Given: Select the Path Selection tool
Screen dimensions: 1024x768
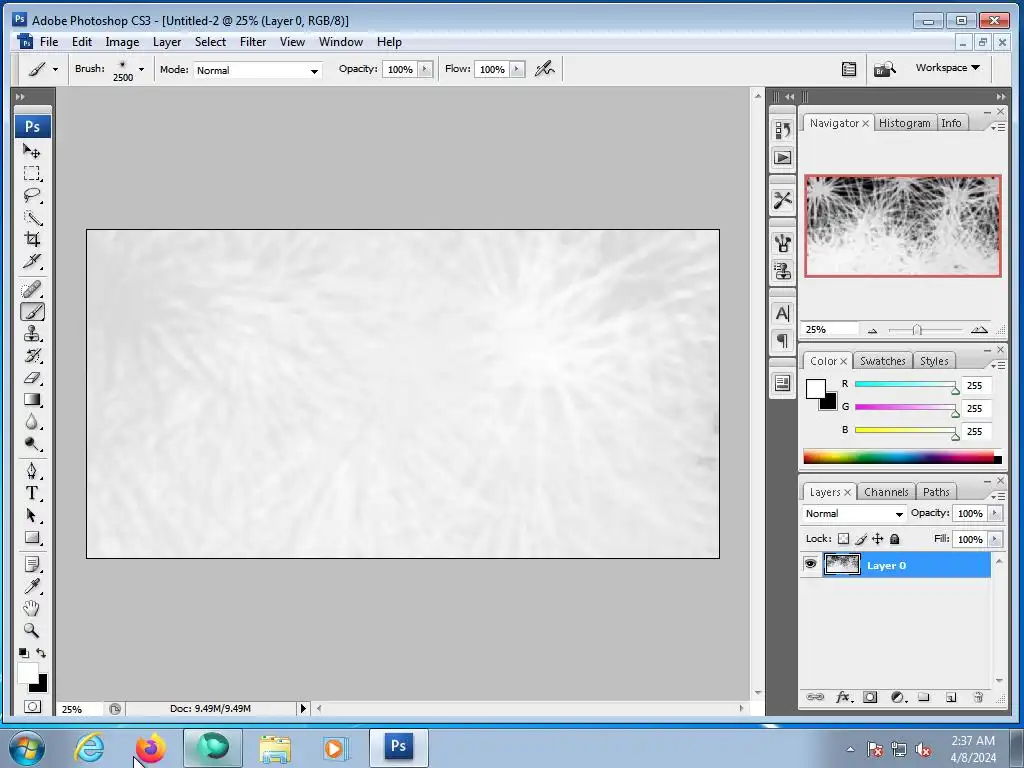Looking at the screenshot, I should (32, 515).
